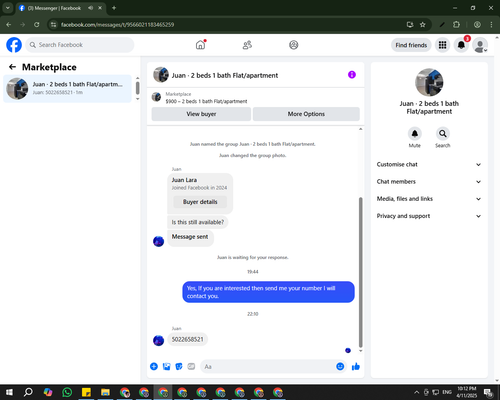Open more actions with the plus icon
The height and width of the screenshot is (400, 500).
point(154,366)
